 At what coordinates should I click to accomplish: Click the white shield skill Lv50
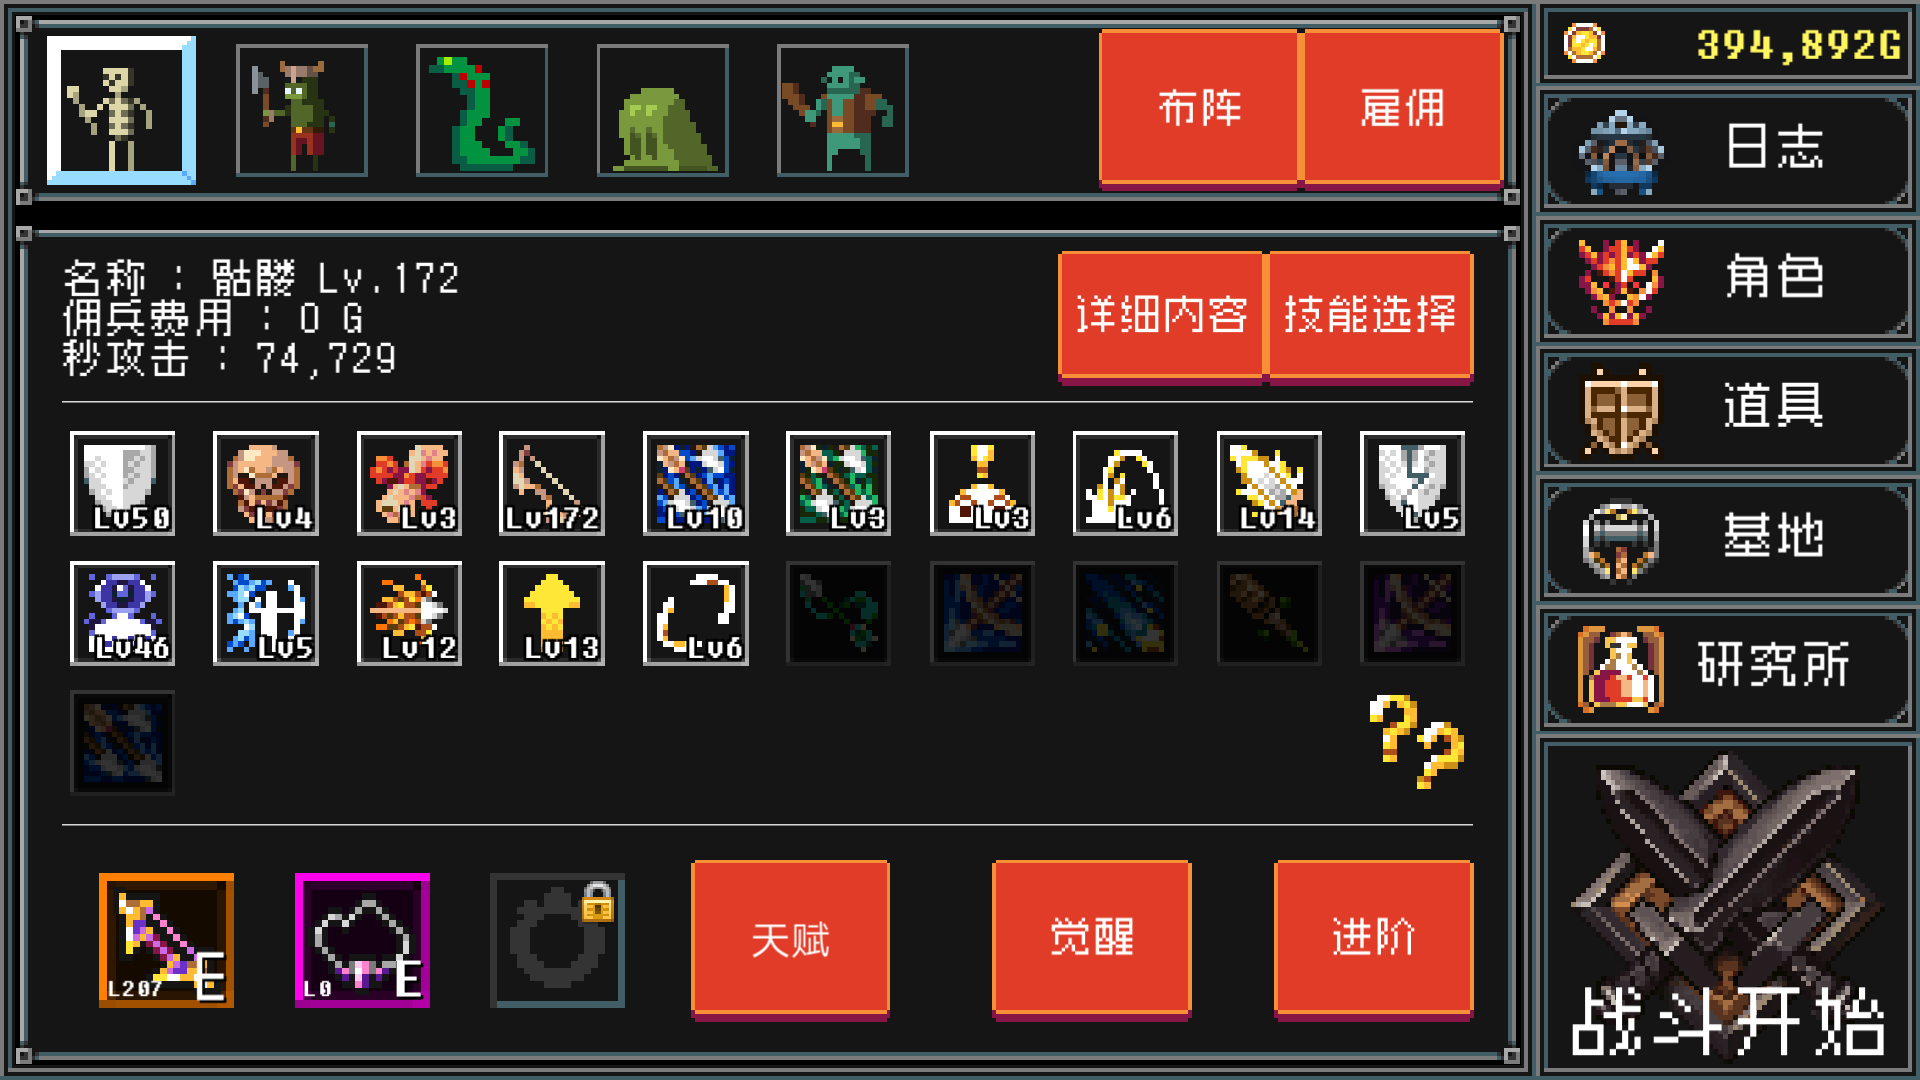tap(122, 484)
